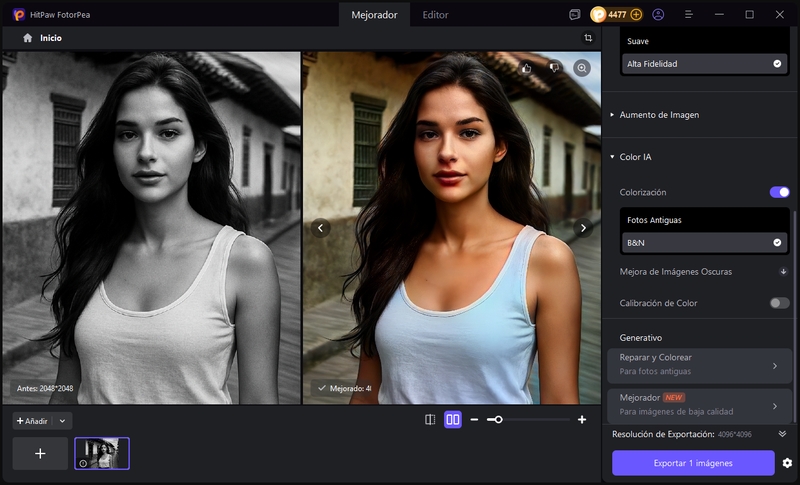
Task: Open the user account profile icon
Action: click(658, 15)
